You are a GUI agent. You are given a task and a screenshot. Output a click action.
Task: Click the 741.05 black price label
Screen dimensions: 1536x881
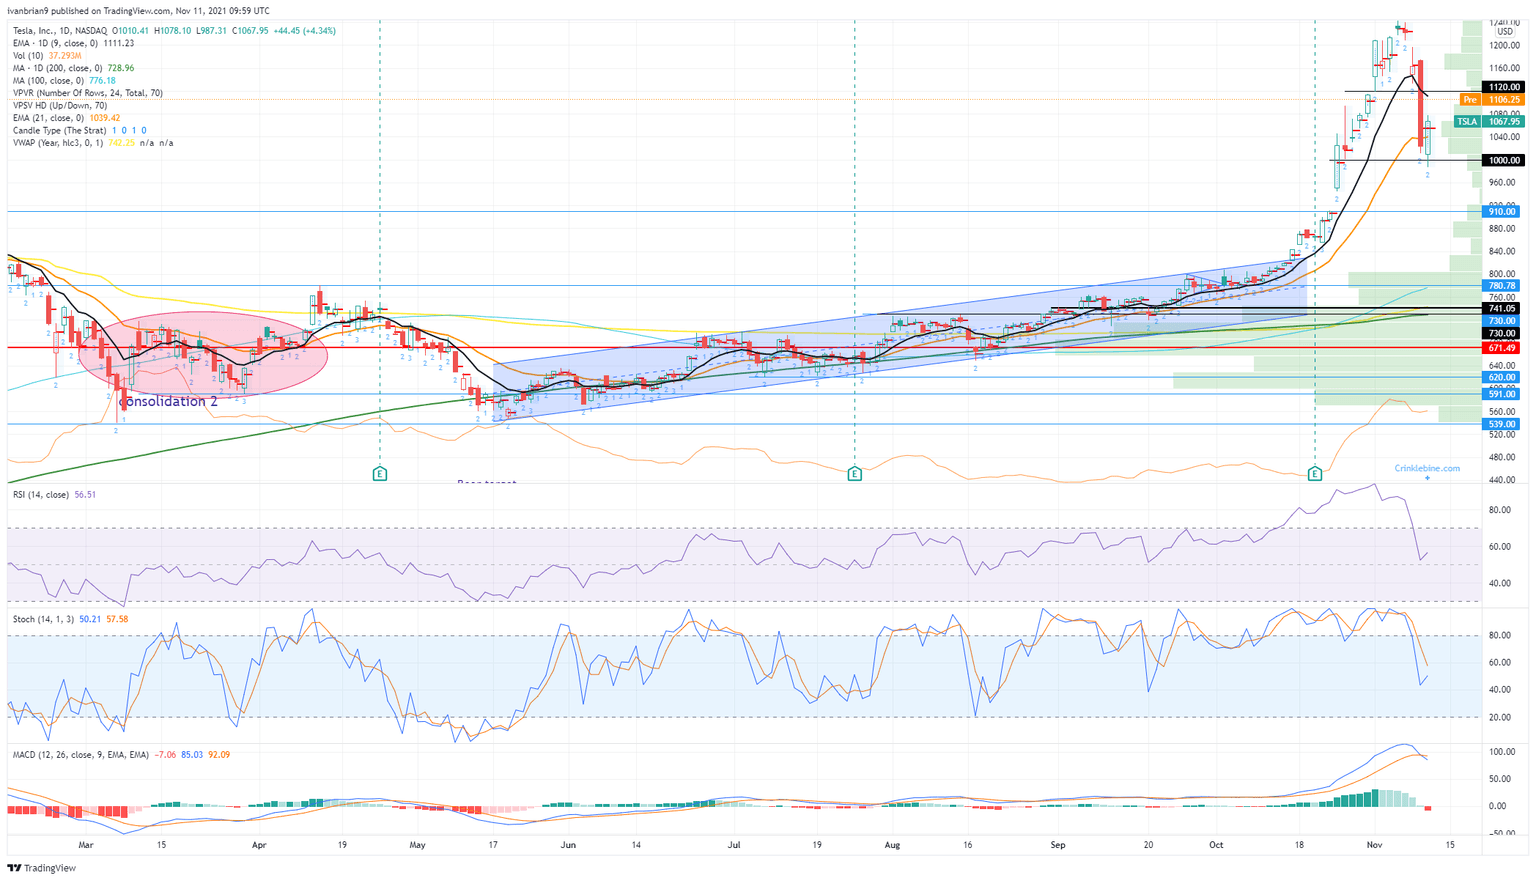click(x=1503, y=309)
